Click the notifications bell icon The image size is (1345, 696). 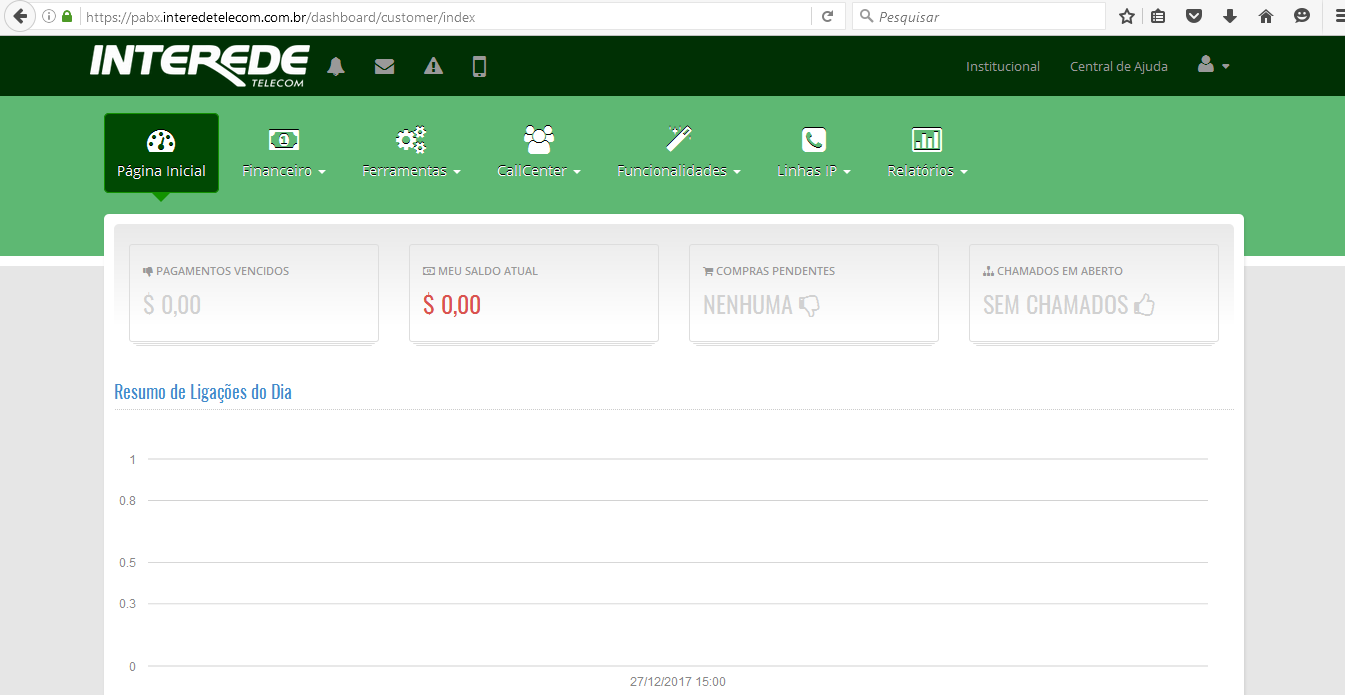click(x=336, y=67)
